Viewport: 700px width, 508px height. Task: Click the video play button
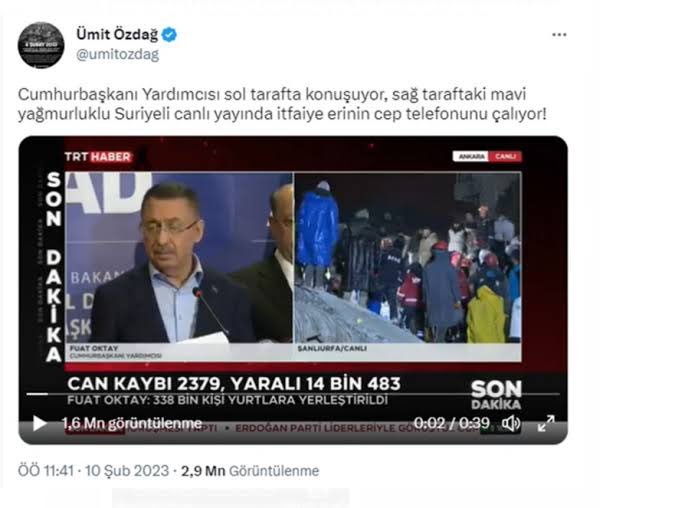click(39, 423)
